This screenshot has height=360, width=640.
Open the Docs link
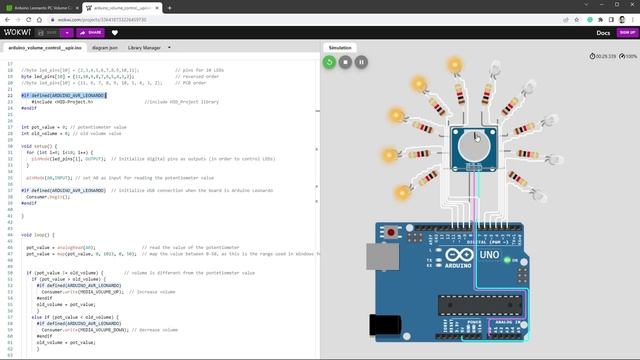point(603,33)
